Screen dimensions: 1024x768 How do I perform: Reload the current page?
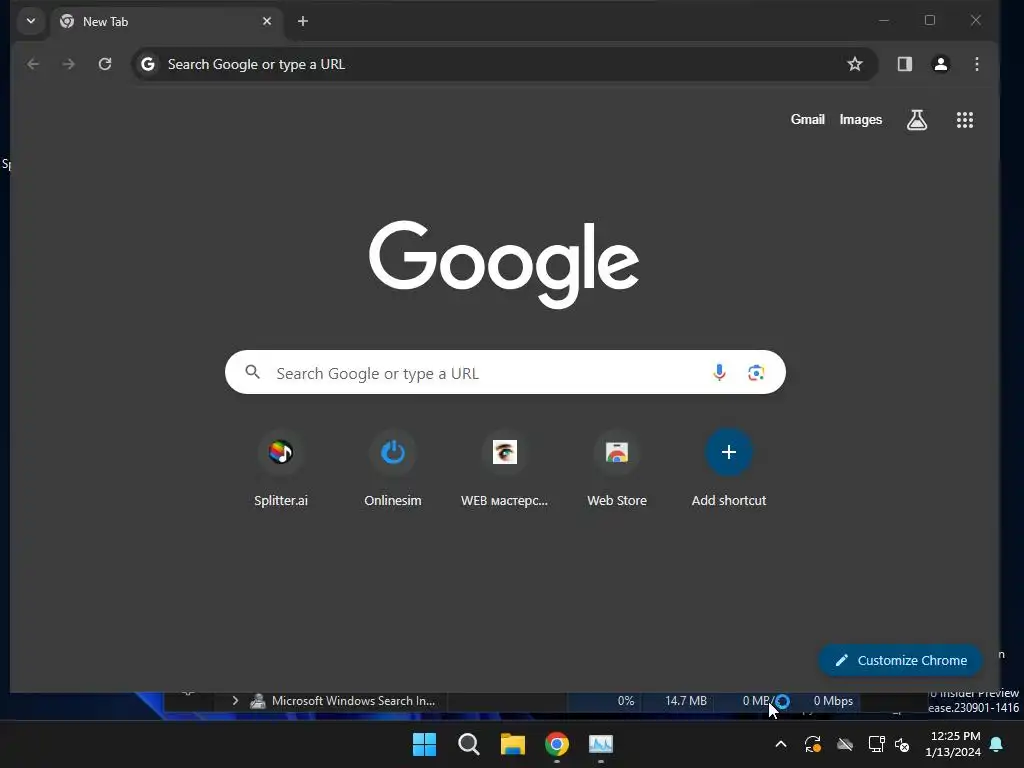pos(105,64)
